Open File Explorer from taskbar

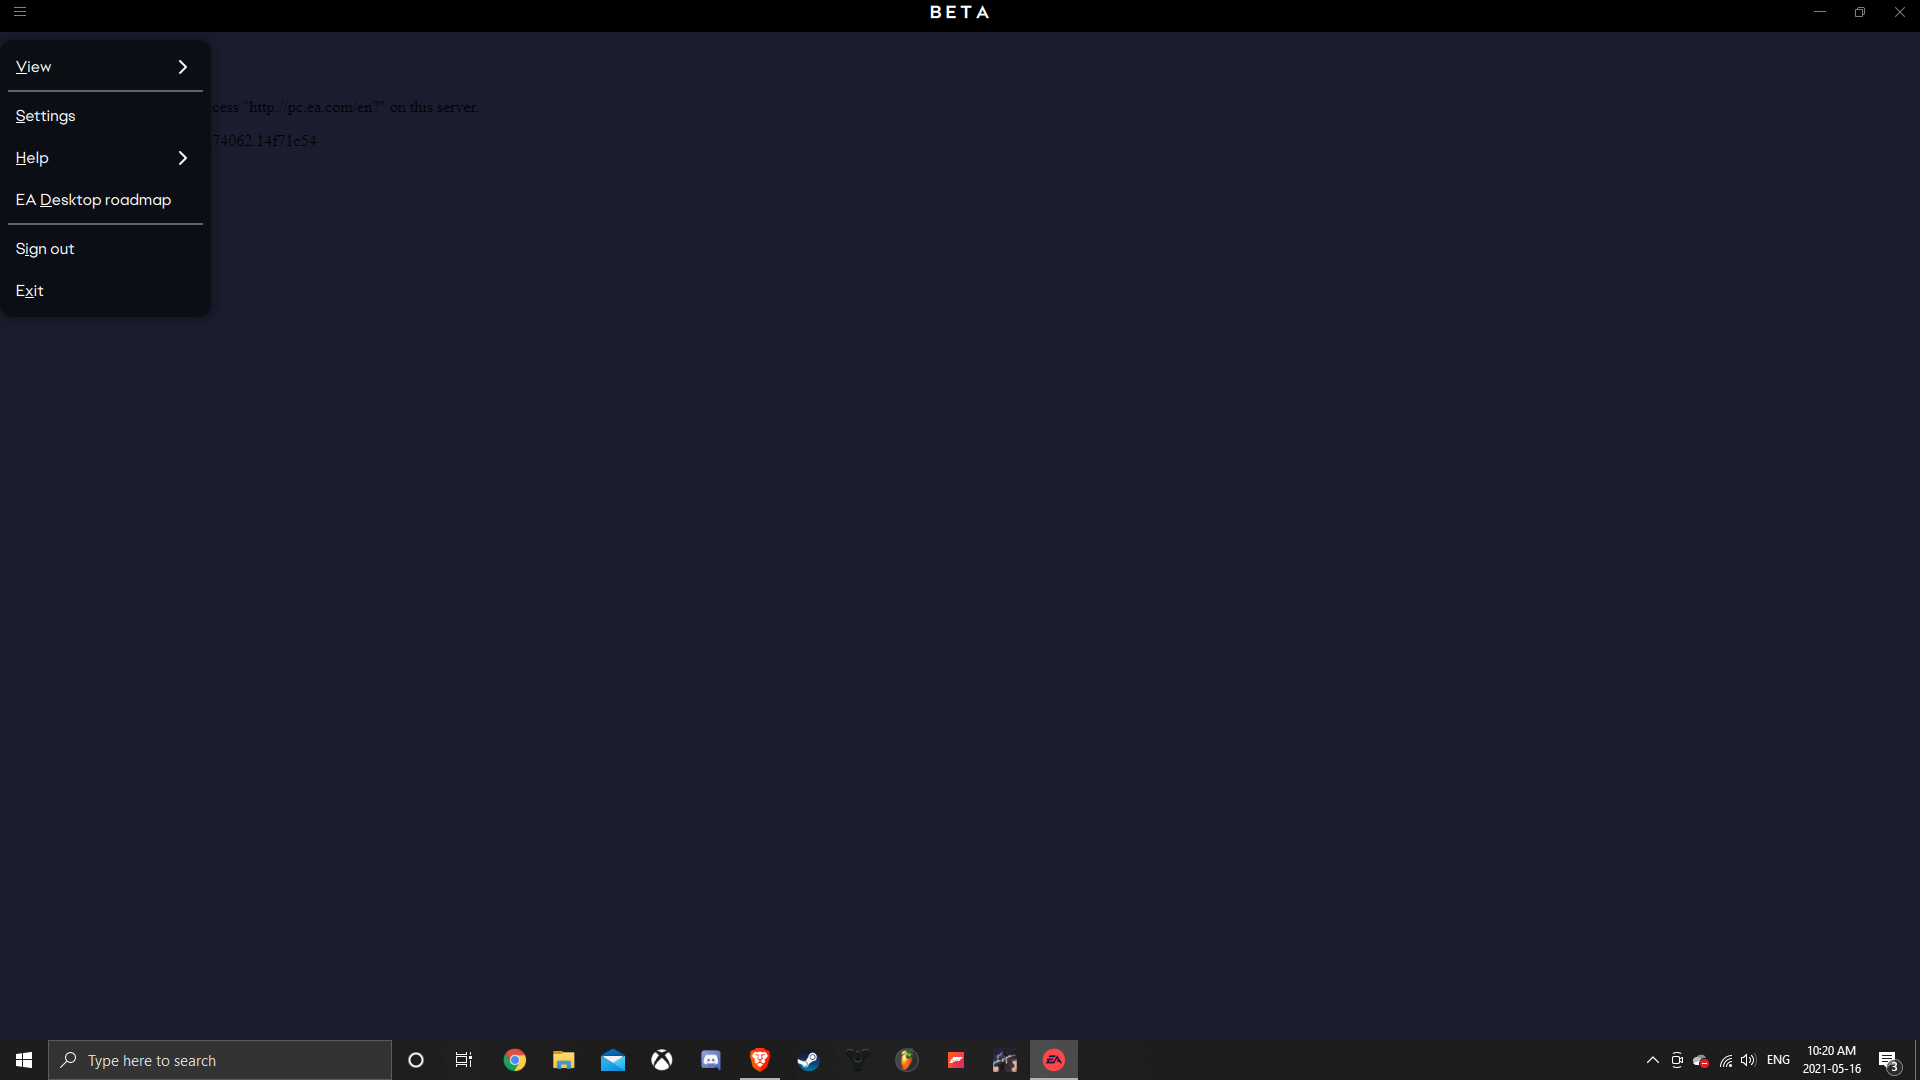(x=564, y=1060)
